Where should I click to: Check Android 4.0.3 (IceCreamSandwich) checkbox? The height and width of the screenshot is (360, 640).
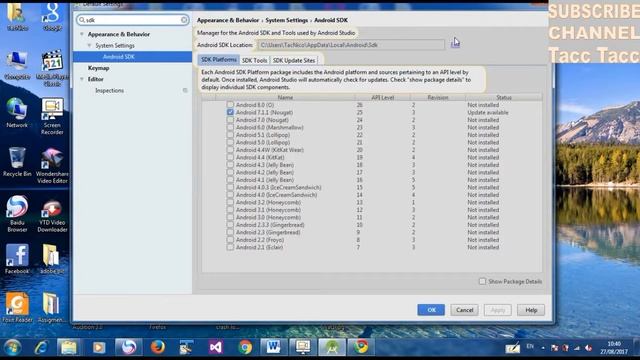click(230, 187)
